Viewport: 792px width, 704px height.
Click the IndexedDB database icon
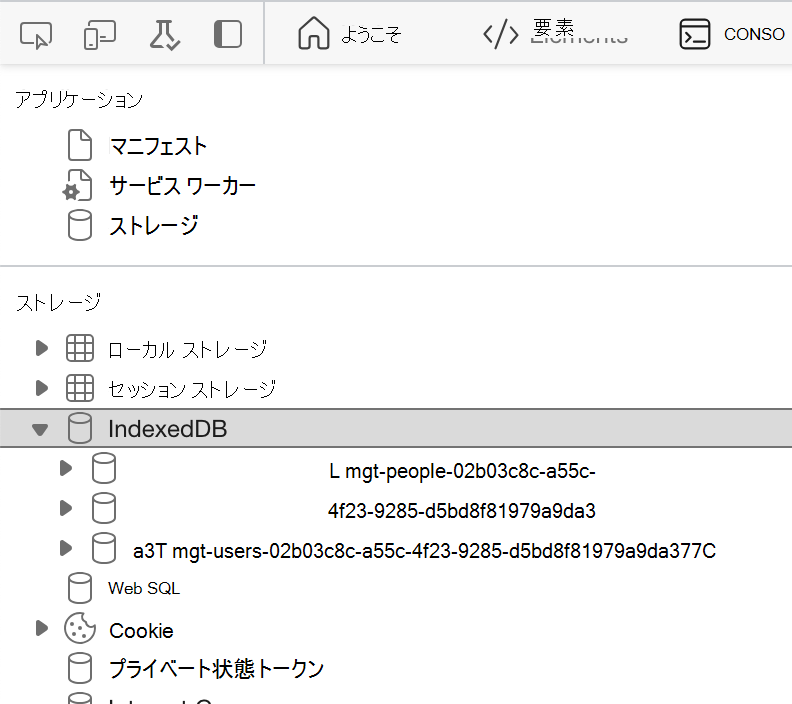click(80, 428)
